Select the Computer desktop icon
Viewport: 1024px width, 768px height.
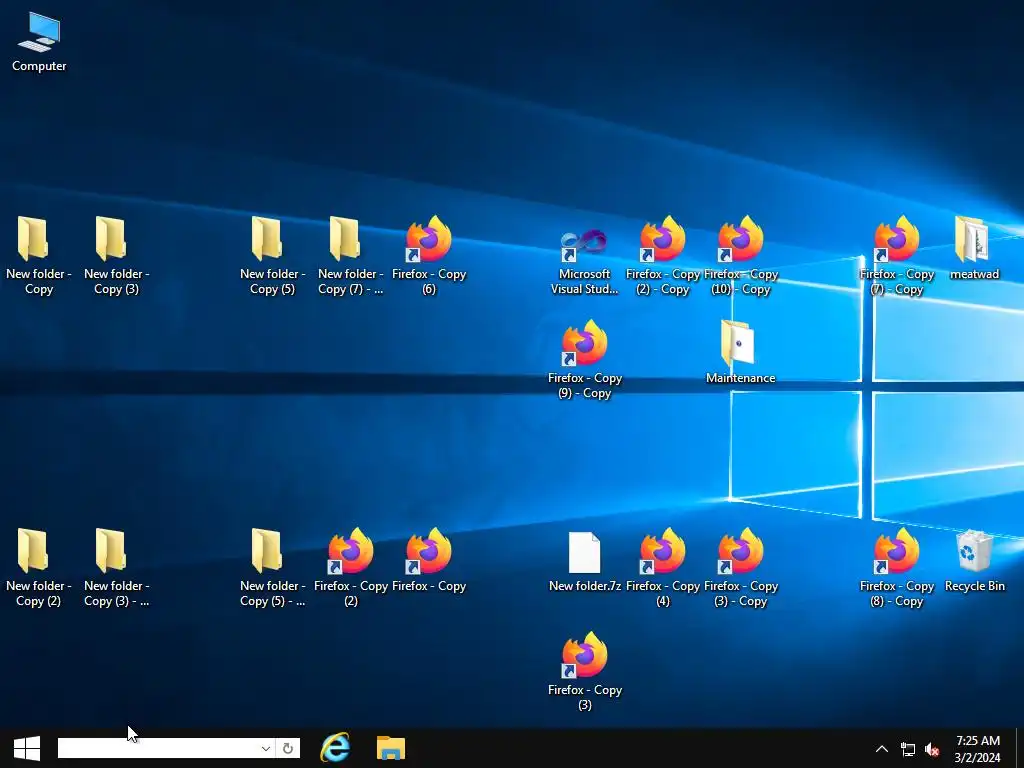pos(39,41)
